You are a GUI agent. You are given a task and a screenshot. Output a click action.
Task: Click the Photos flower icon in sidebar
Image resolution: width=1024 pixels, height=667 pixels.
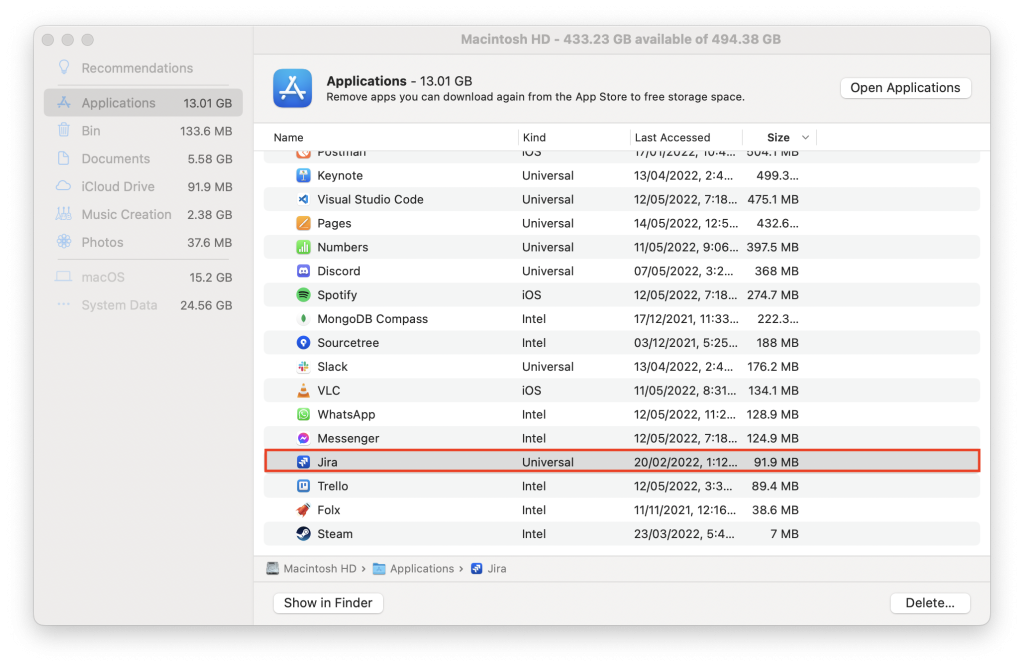click(64, 242)
